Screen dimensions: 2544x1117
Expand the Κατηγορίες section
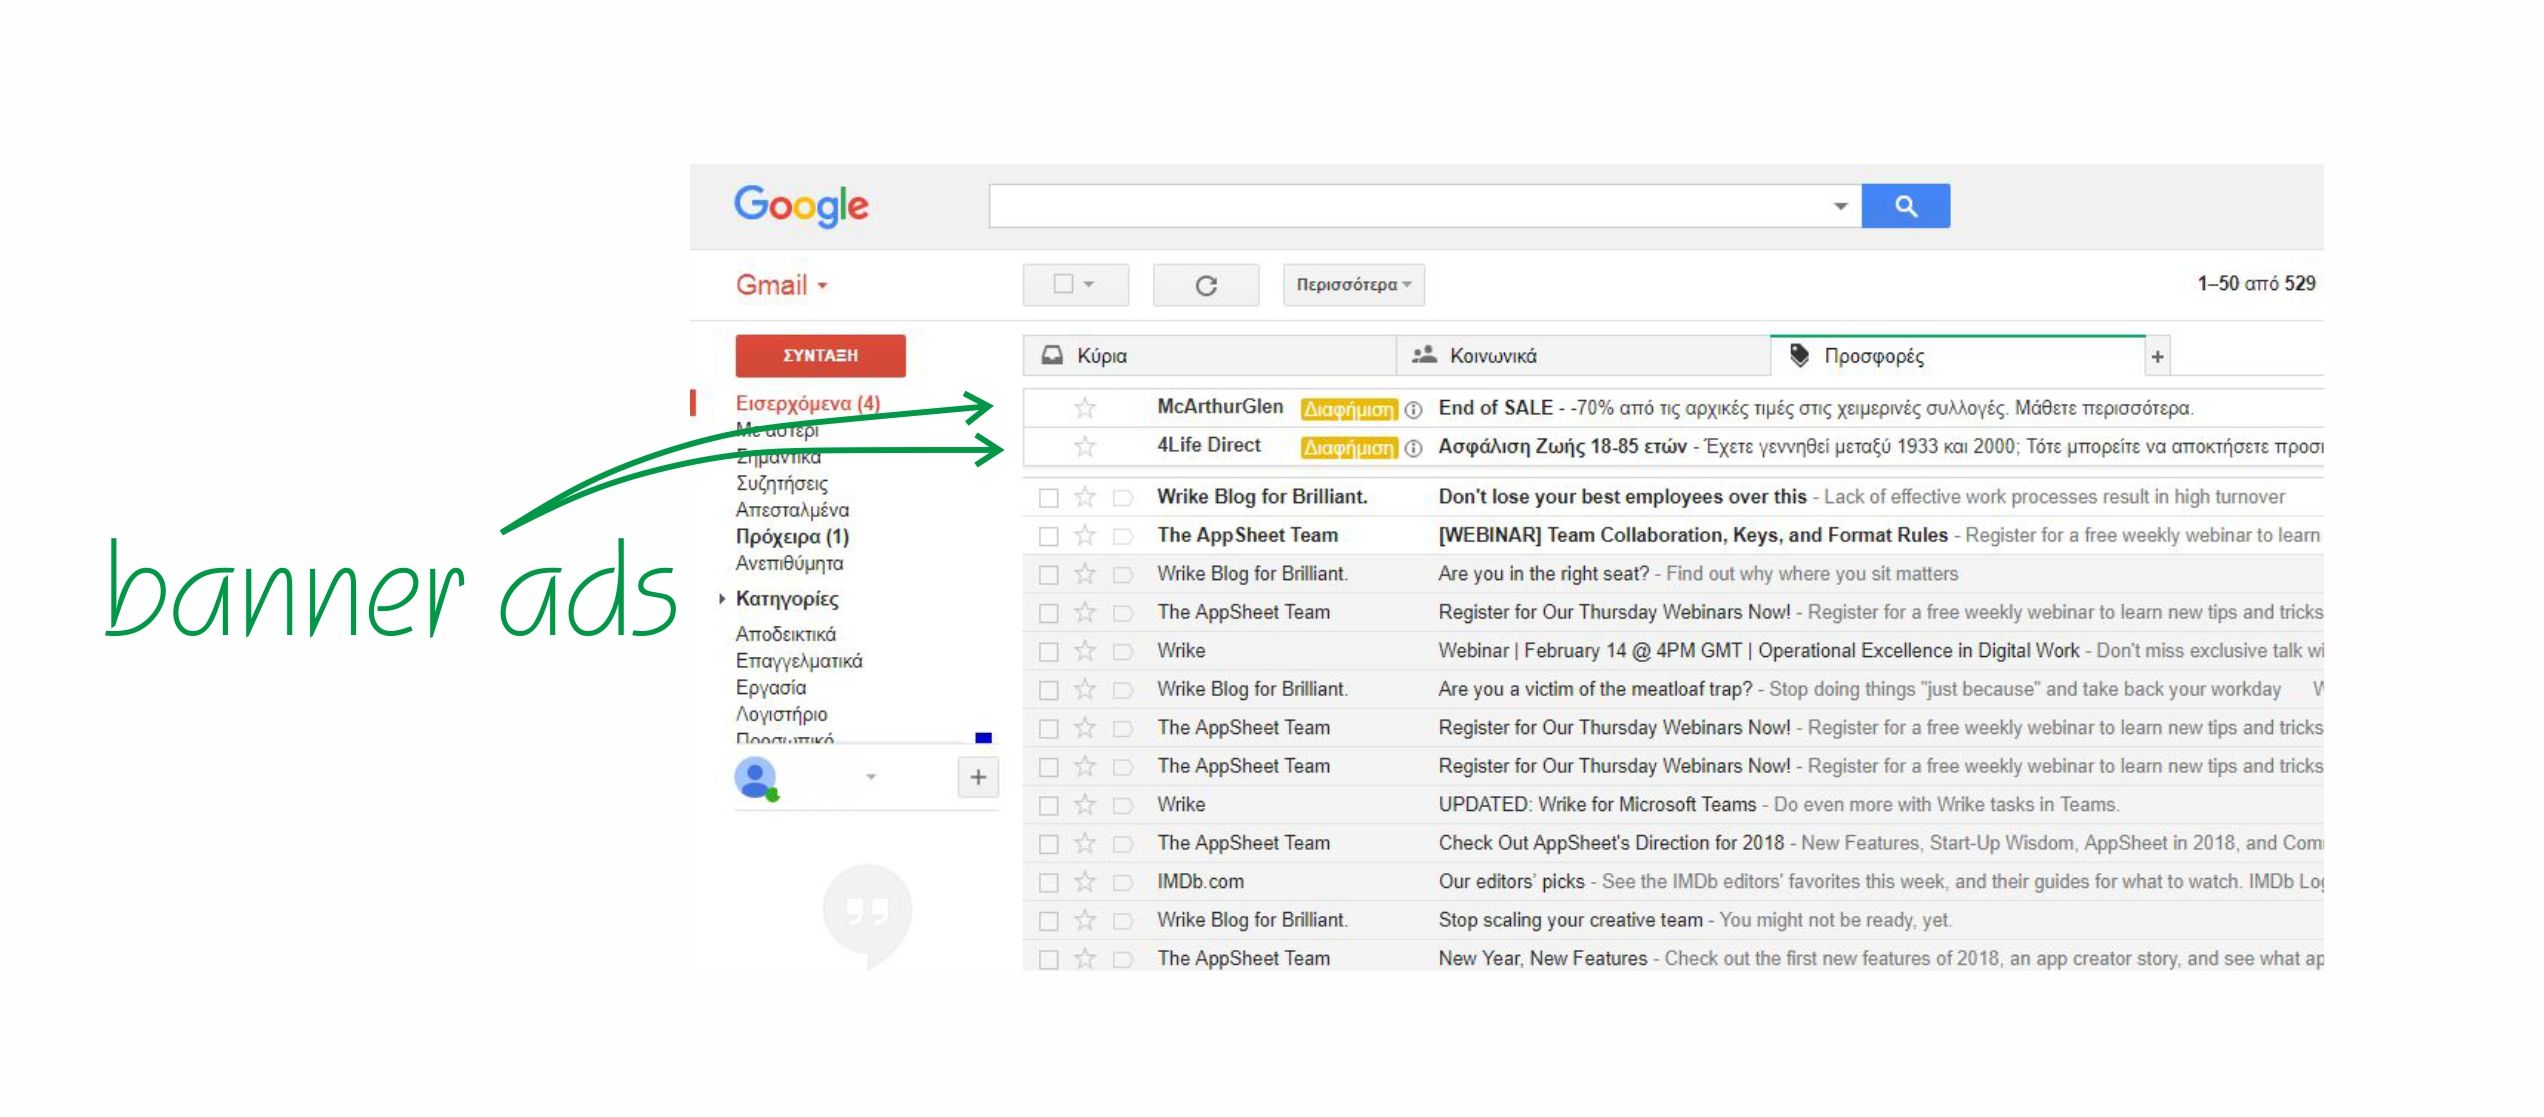723,599
